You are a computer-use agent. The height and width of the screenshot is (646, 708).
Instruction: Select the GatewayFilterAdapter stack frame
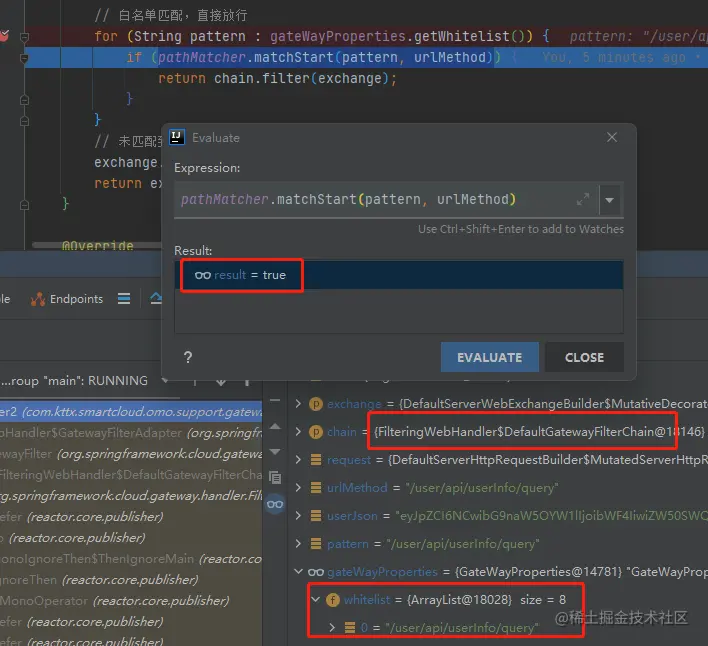[x=131, y=433]
